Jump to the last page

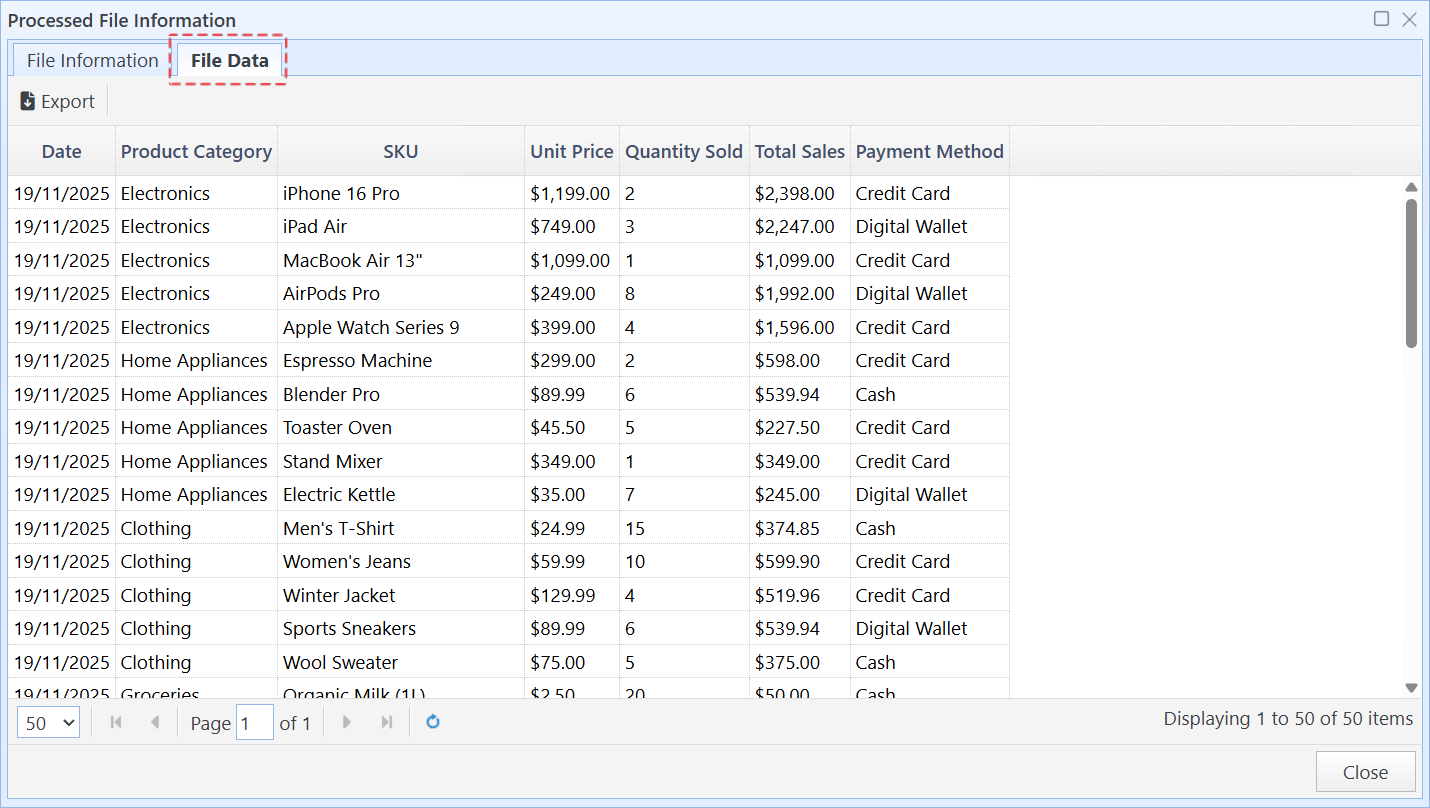pyautogui.click(x=386, y=722)
